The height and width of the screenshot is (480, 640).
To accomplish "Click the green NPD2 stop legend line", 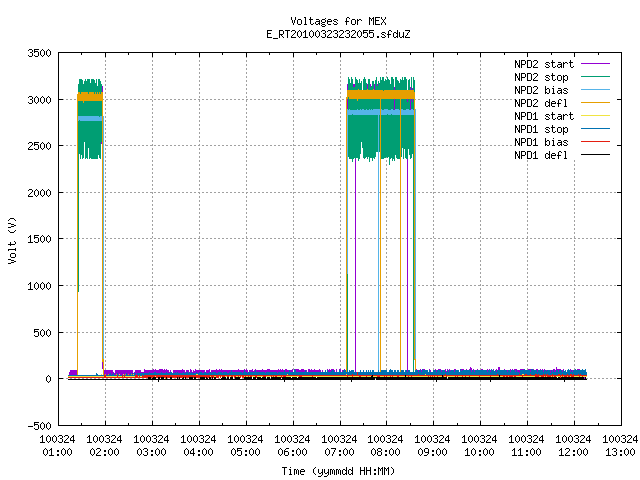I will click(596, 77).
